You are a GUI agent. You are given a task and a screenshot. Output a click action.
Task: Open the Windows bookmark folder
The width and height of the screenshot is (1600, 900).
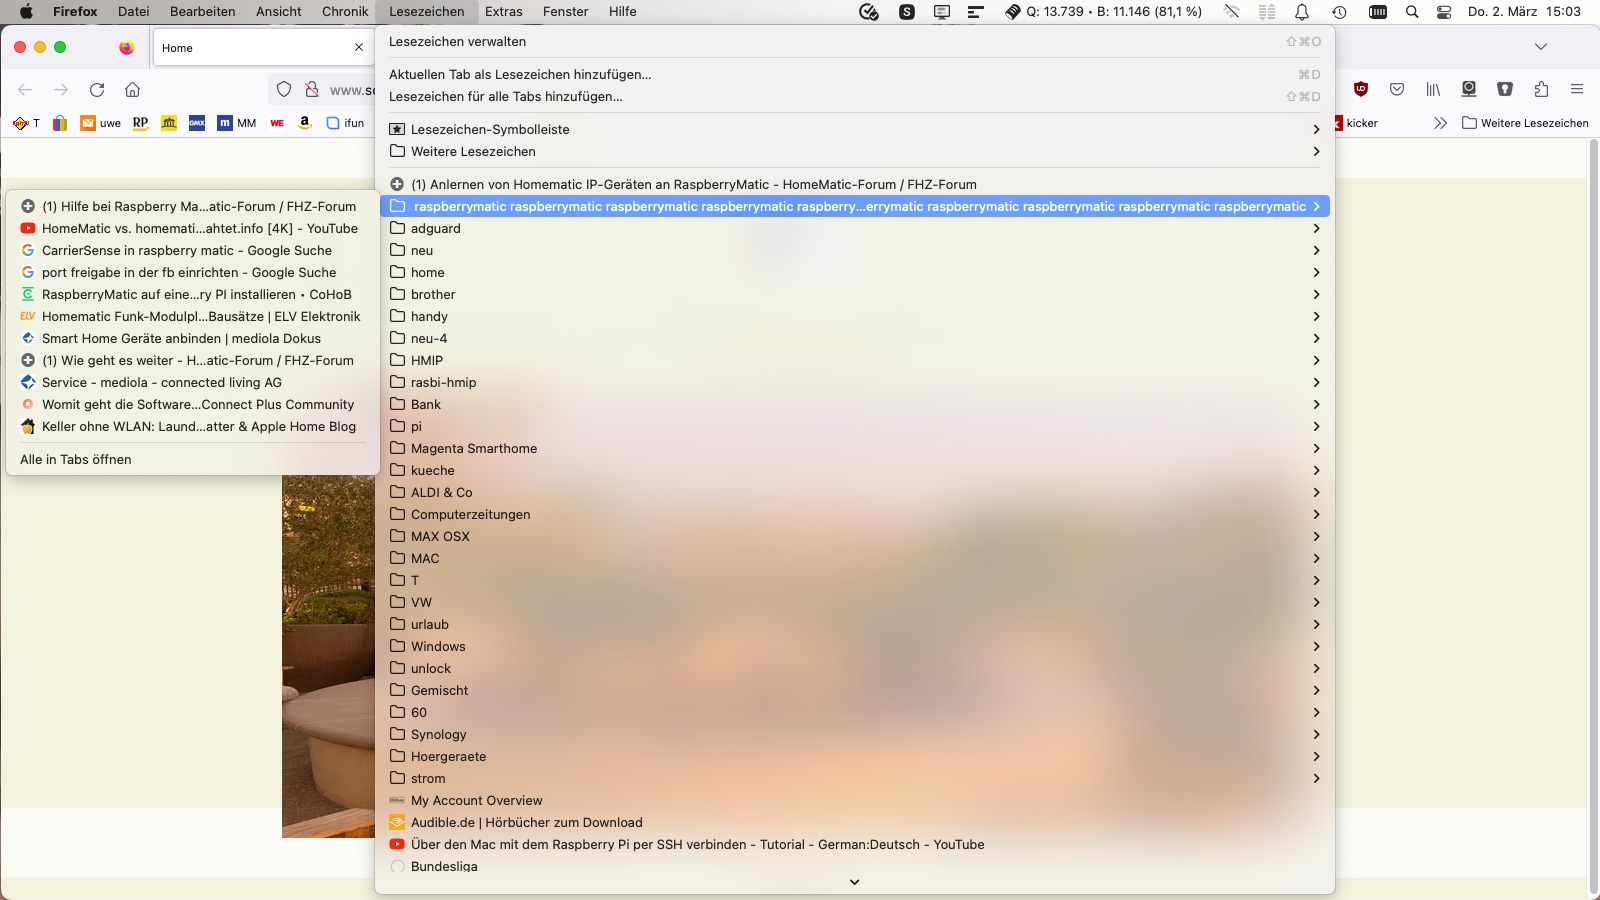[855, 646]
